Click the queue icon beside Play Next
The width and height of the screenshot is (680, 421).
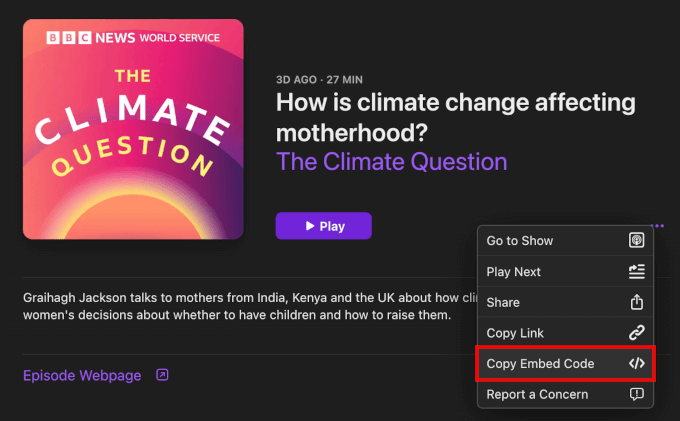pyautogui.click(x=636, y=272)
